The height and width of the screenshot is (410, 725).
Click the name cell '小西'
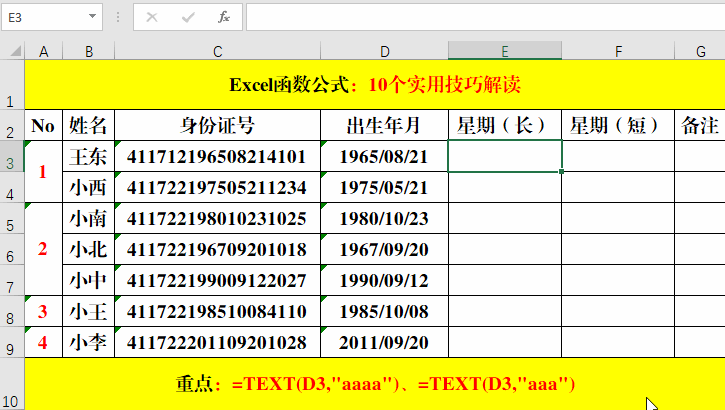(x=88, y=187)
